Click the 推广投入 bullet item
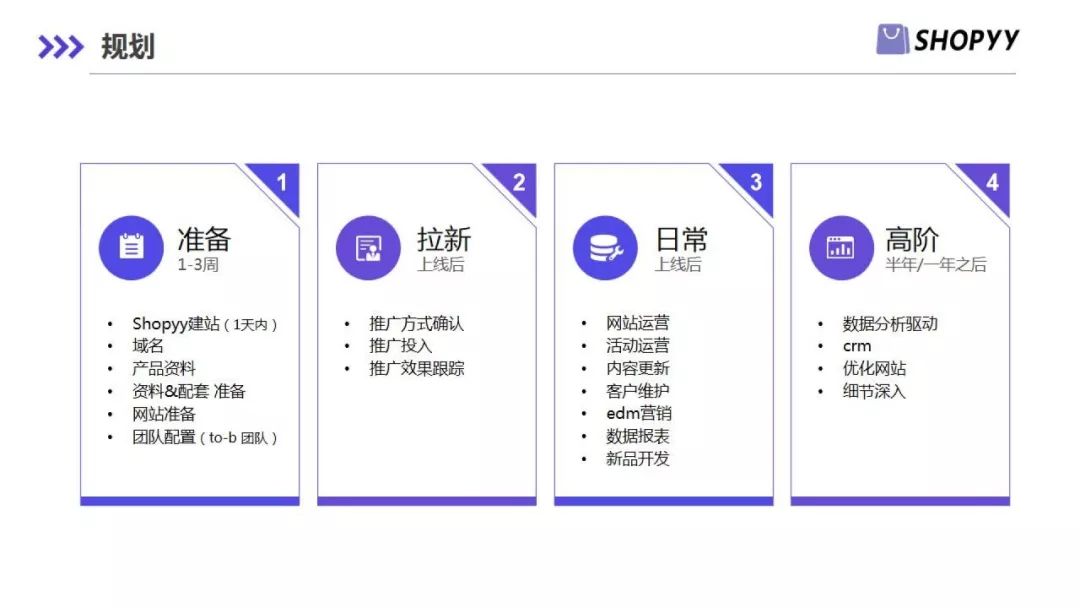This screenshot has width=1080, height=608. click(x=401, y=346)
